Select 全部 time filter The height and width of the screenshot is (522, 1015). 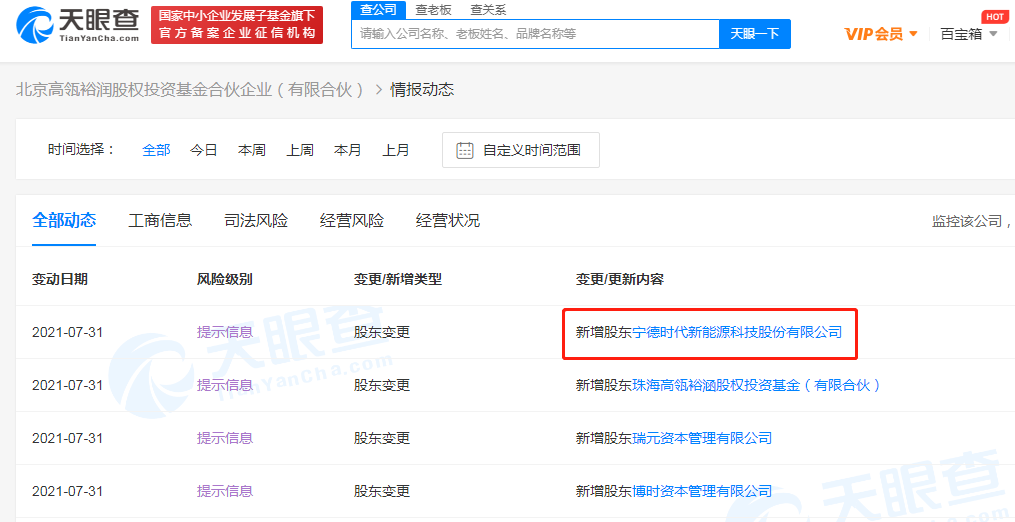click(156, 150)
